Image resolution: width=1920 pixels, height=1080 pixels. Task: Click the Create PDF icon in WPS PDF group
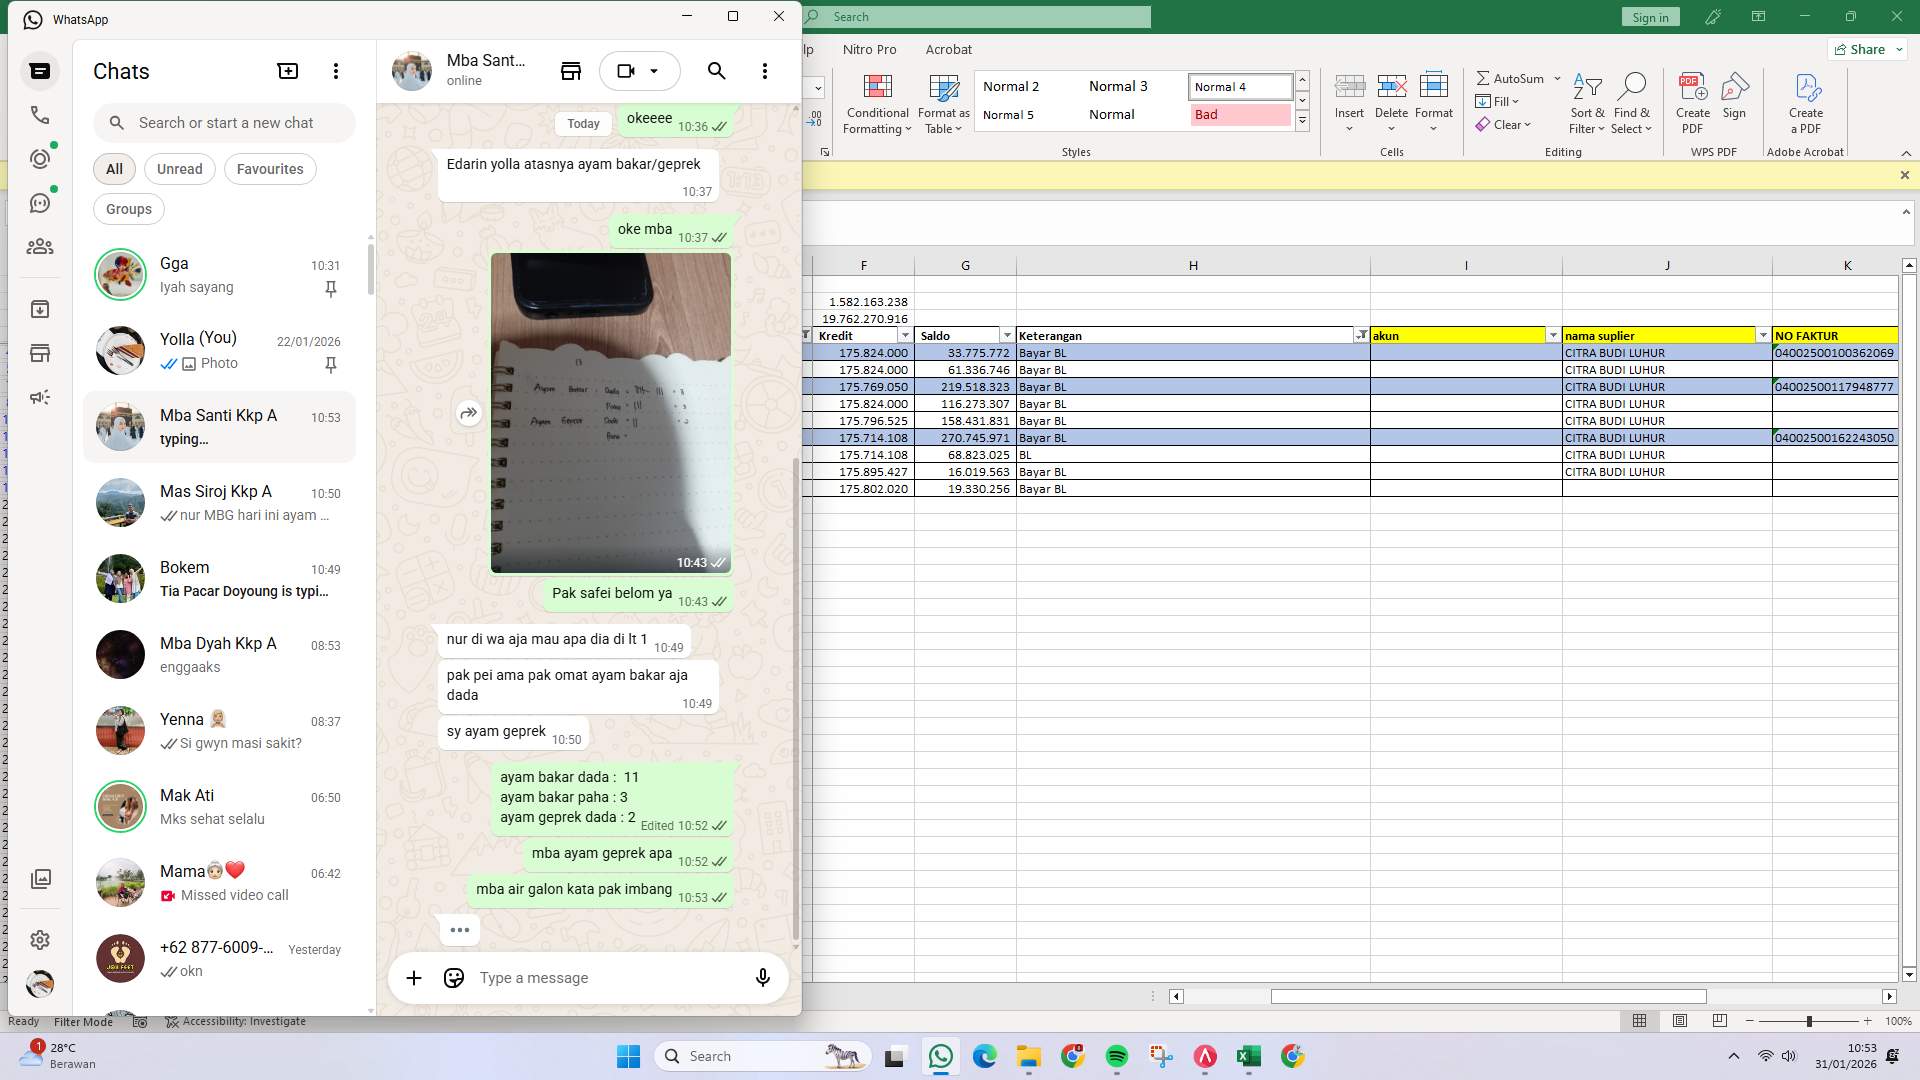pos(1692,100)
